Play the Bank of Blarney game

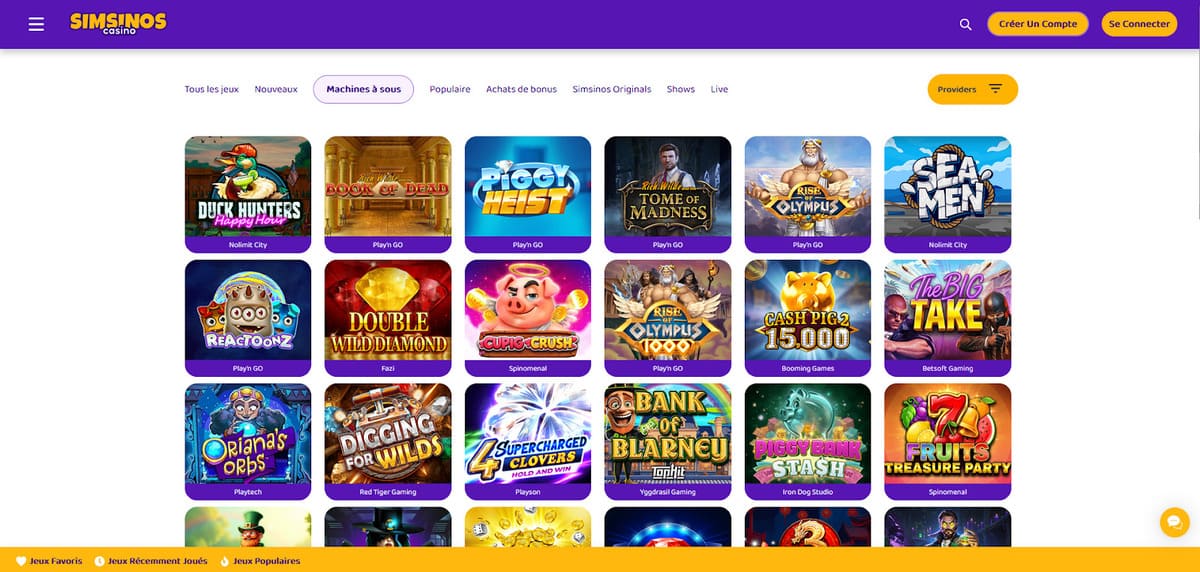[x=668, y=434]
